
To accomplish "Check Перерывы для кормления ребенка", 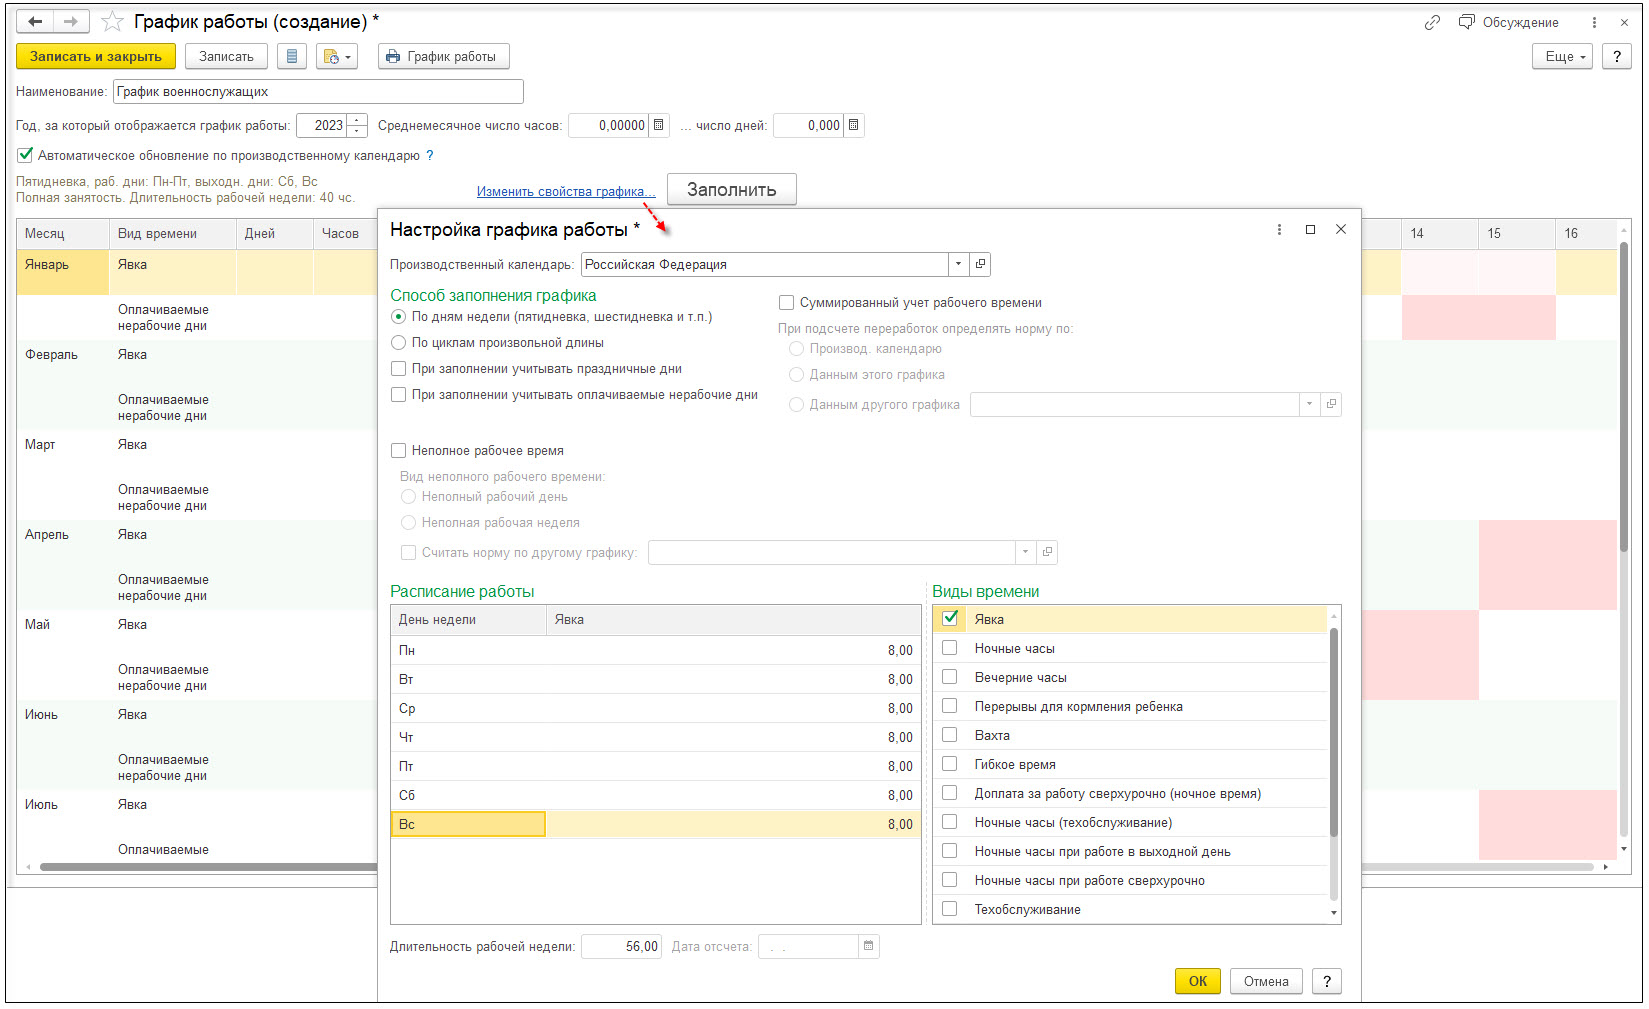I will (x=950, y=706).
